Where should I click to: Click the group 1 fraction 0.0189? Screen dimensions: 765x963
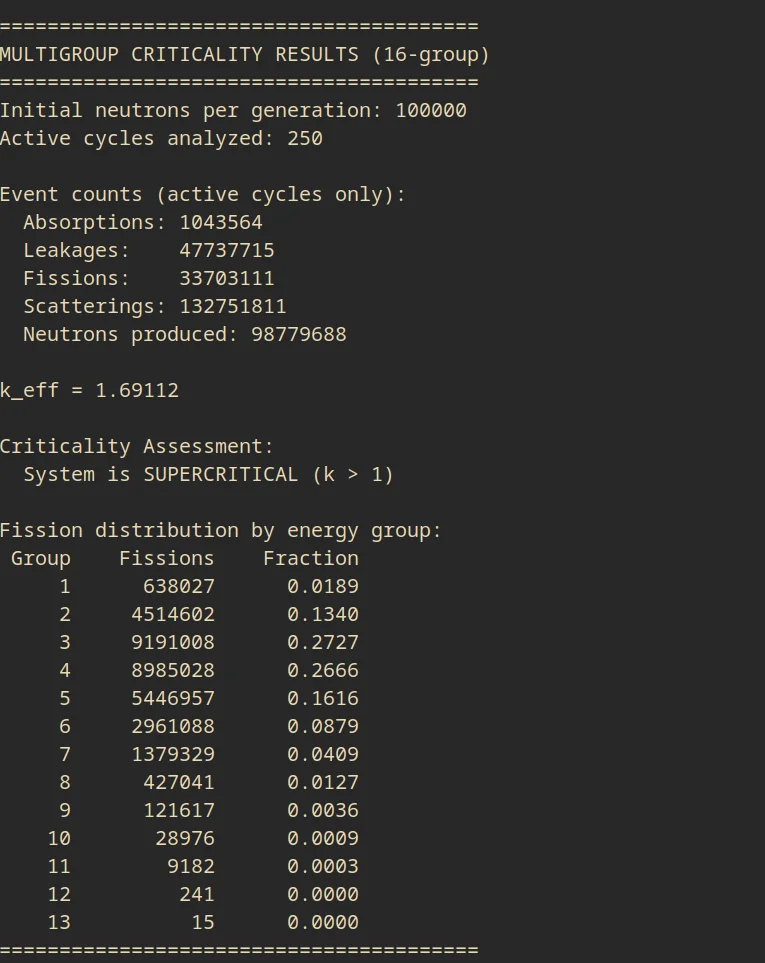pos(323,587)
